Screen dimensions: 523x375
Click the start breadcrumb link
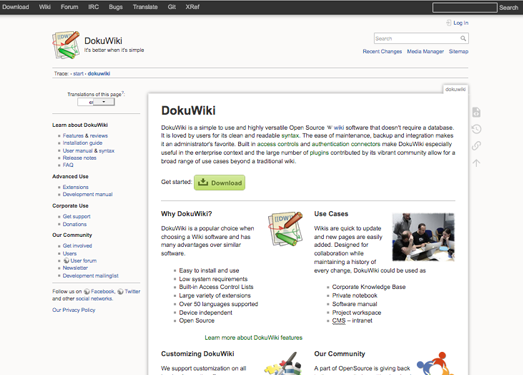[78, 73]
